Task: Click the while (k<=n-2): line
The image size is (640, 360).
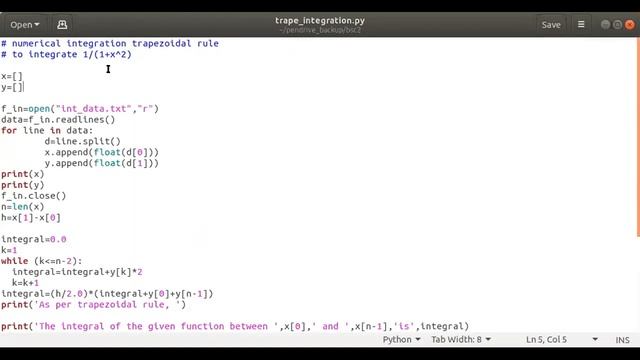Action: pyautogui.click(x=42, y=261)
